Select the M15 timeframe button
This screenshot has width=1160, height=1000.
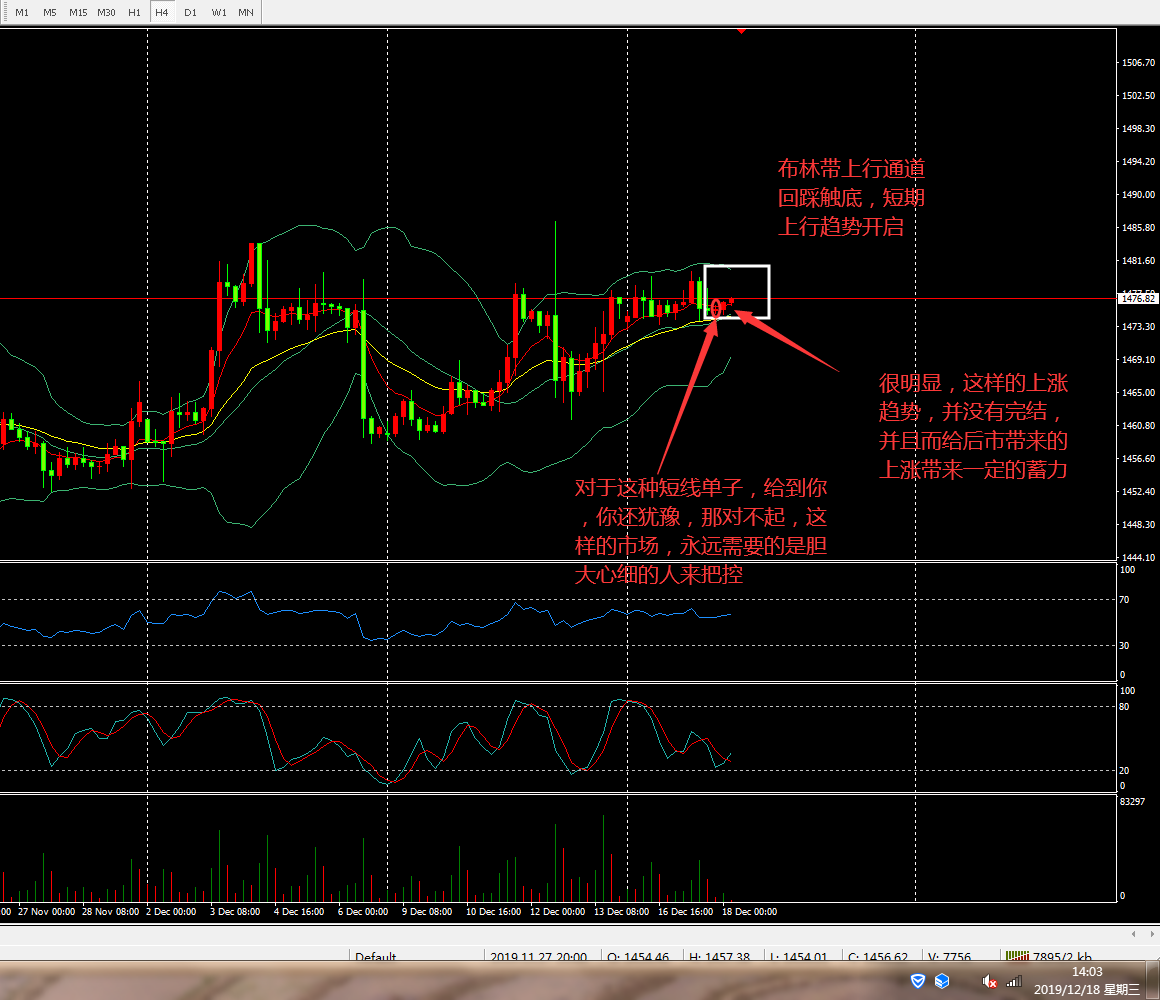pyautogui.click(x=78, y=12)
